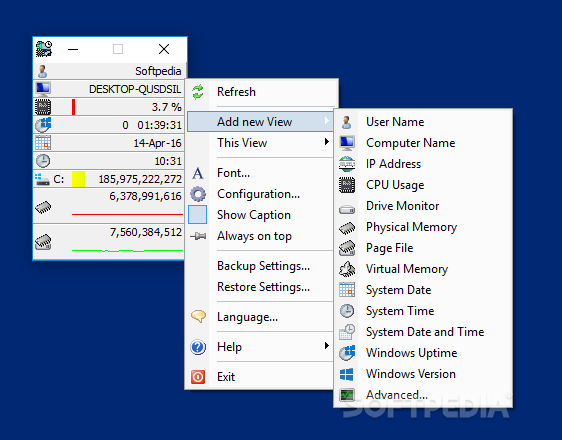The image size is (562, 440).
Task: Click the memory value 6,378,991,616
Action: point(146,196)
